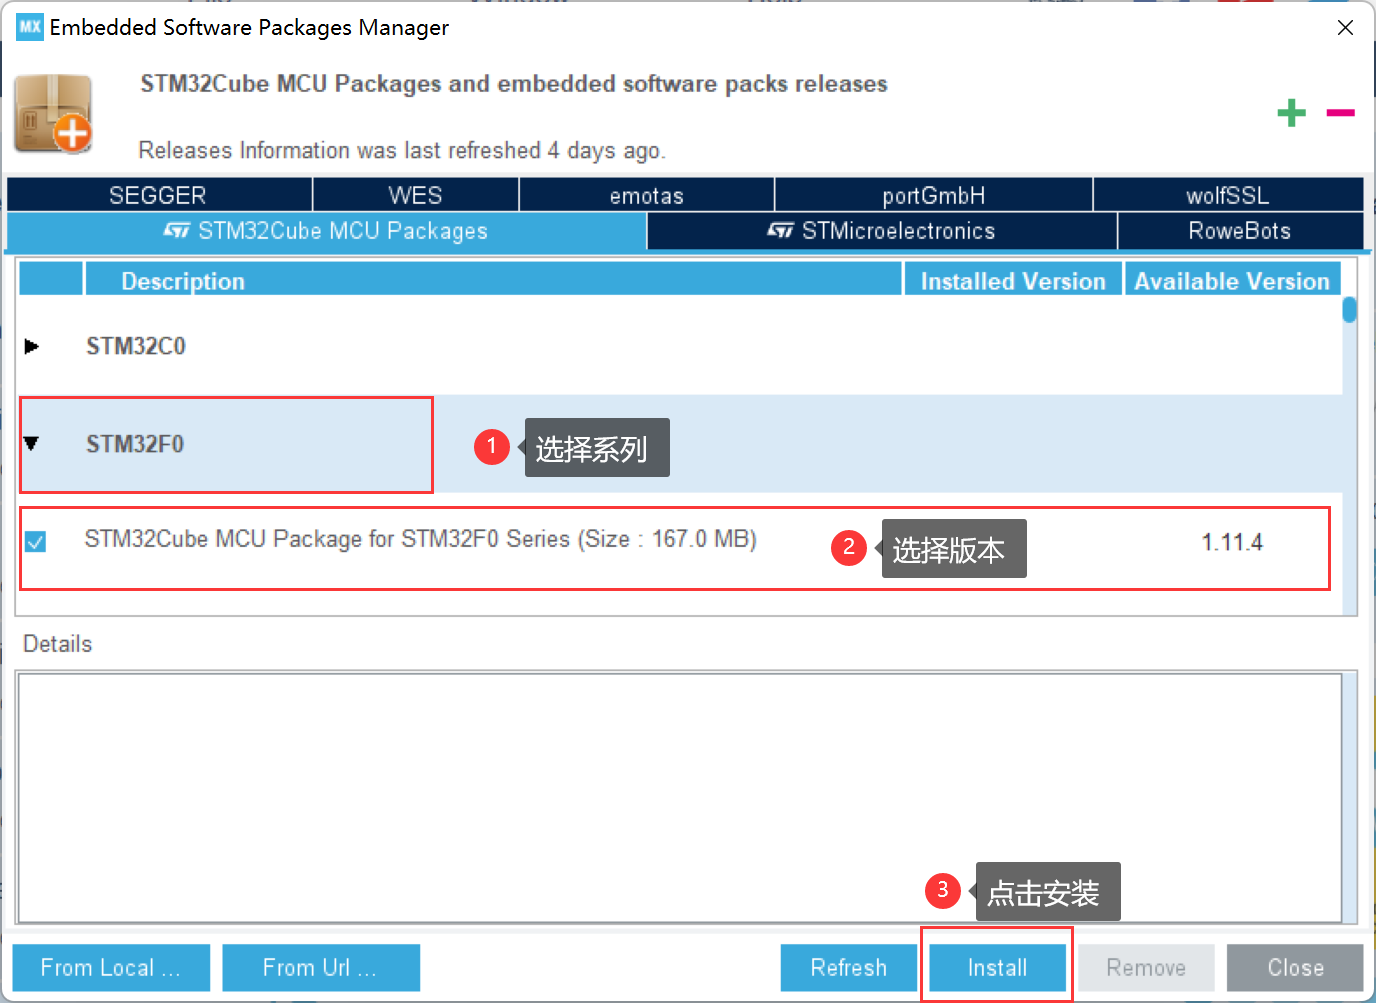Screen dimensions: 1376x1003
Task: Switch to the wolfSSL tab
Action: 1227,195
